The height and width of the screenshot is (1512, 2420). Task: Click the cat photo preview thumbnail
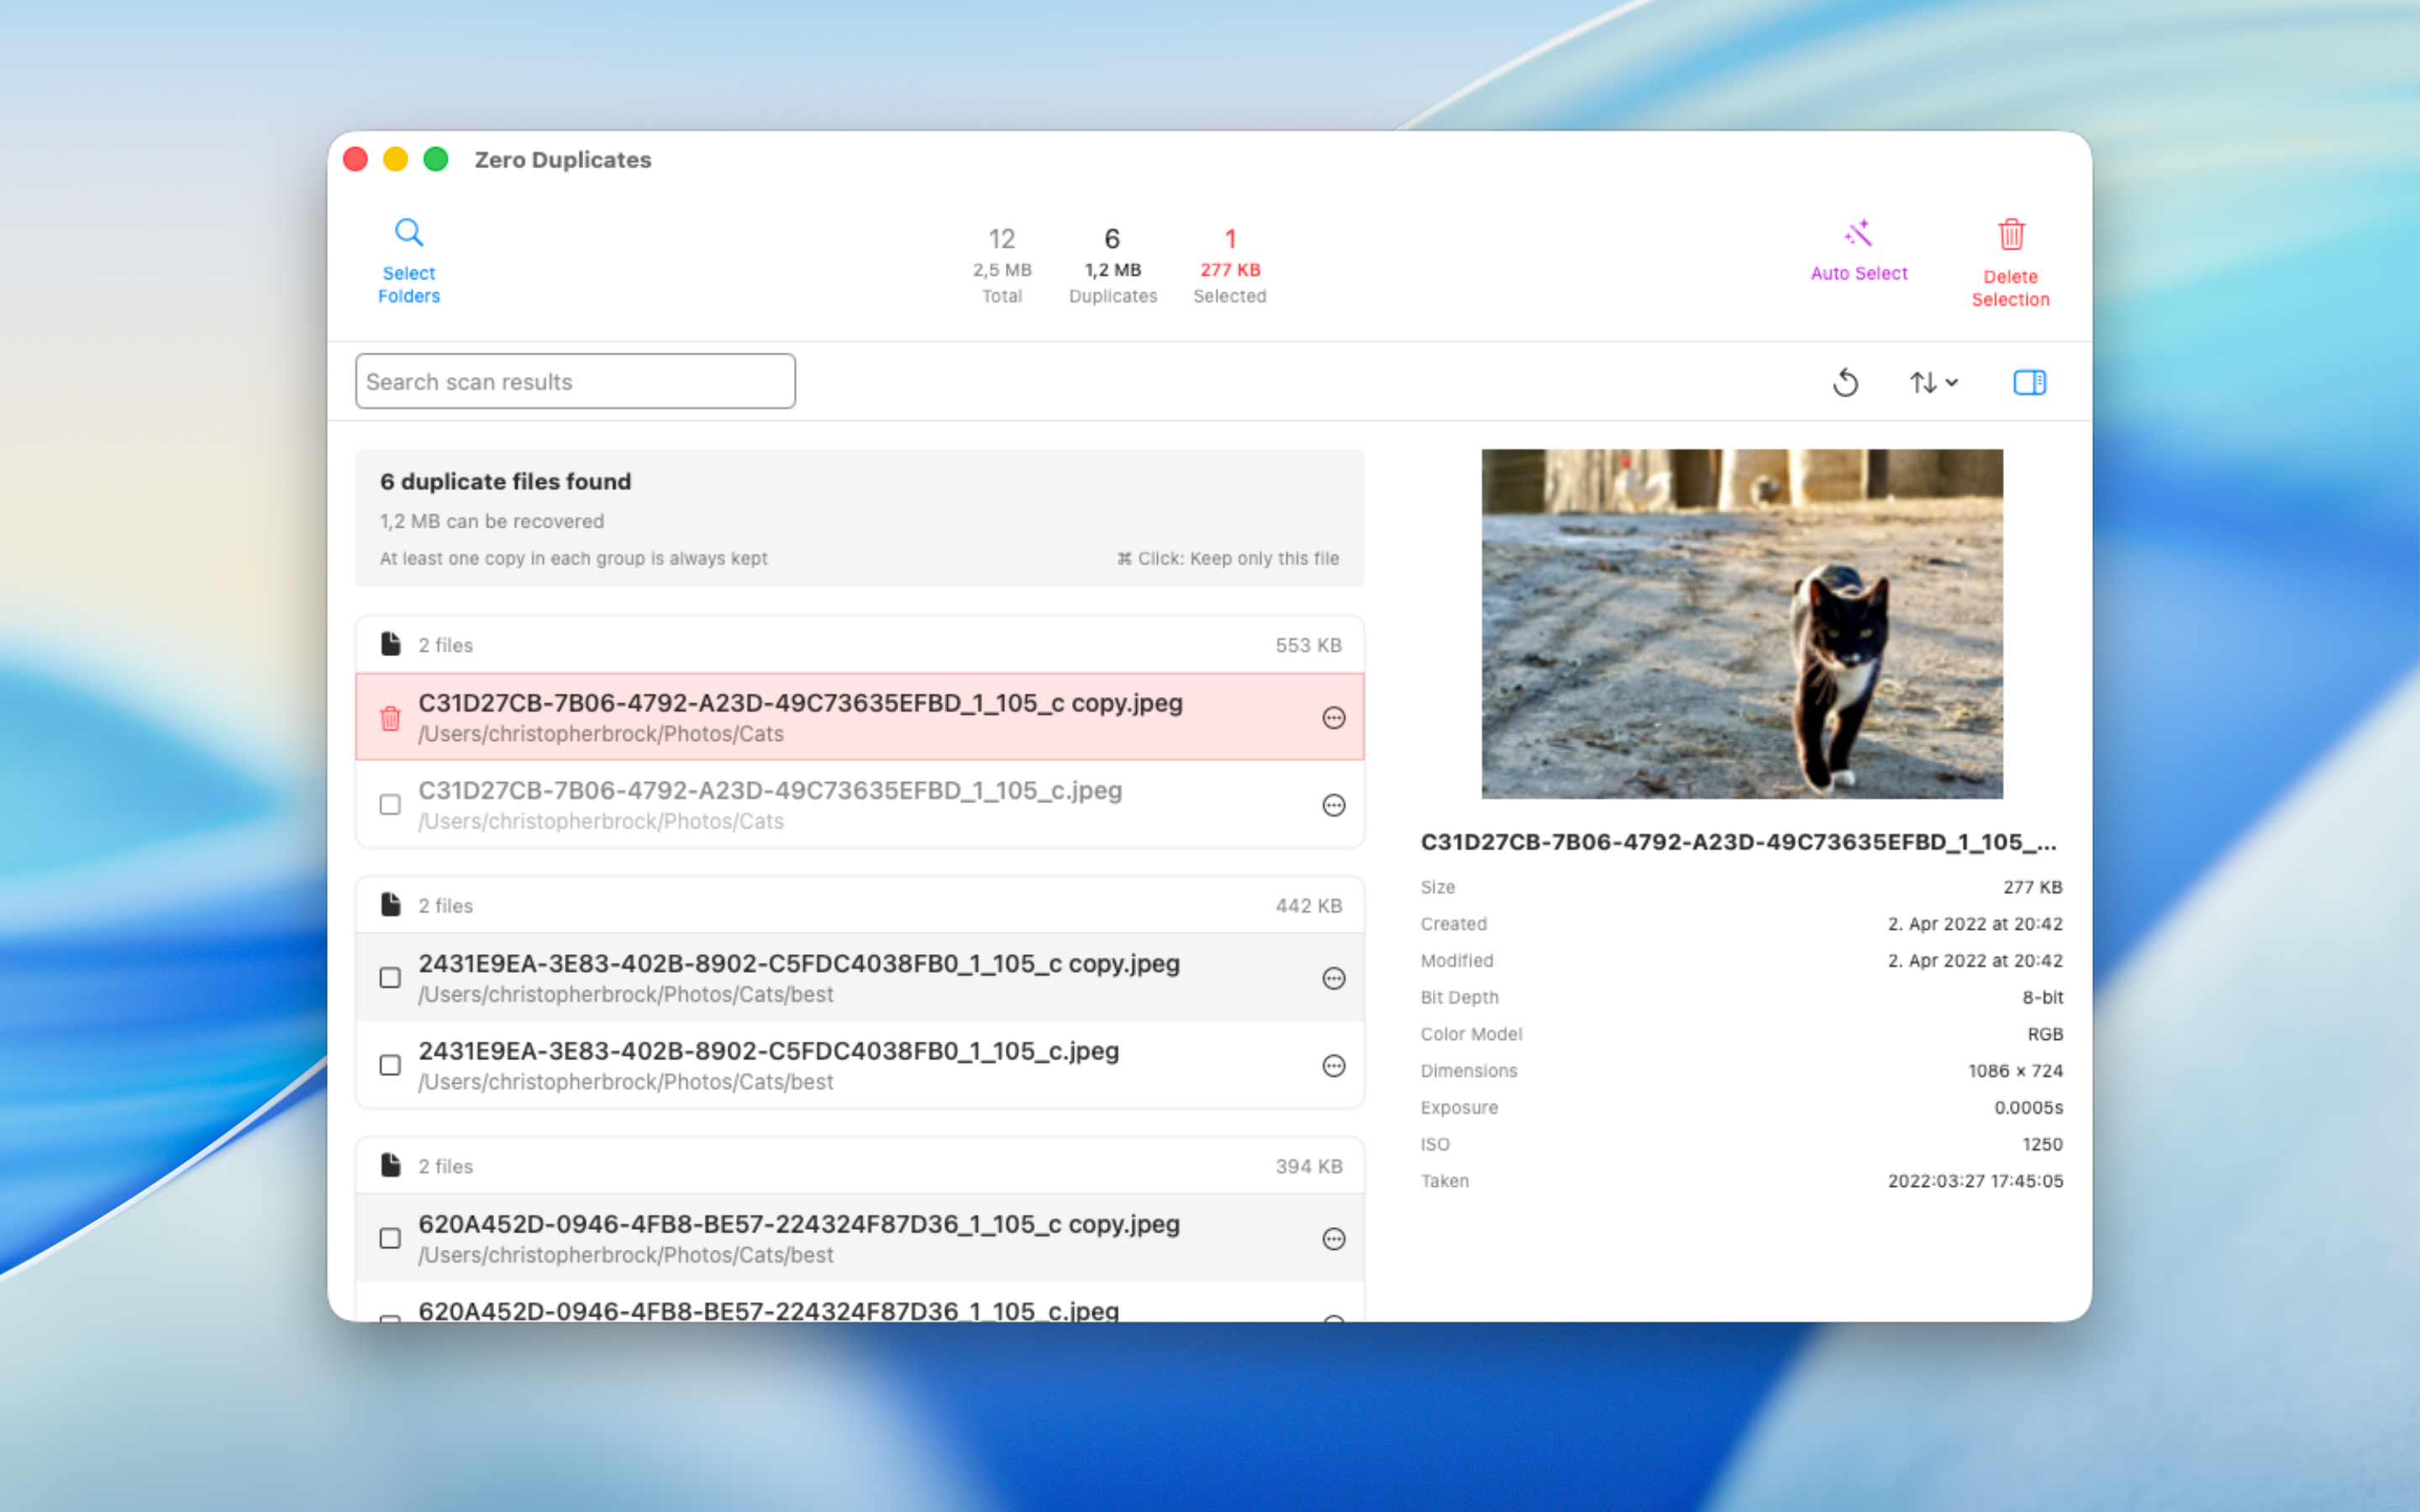point(1741,623)
